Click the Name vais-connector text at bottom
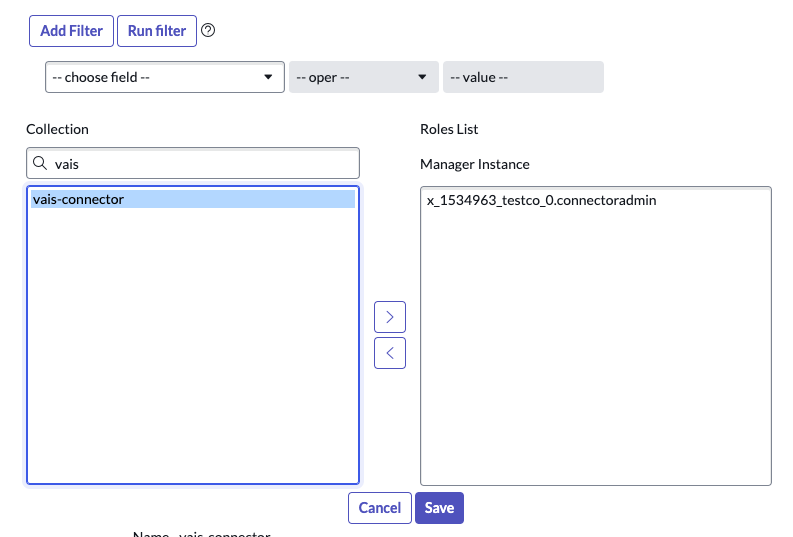Image resolution: width=793 pixels, height=537 pixels. click(x=201, y=534)
